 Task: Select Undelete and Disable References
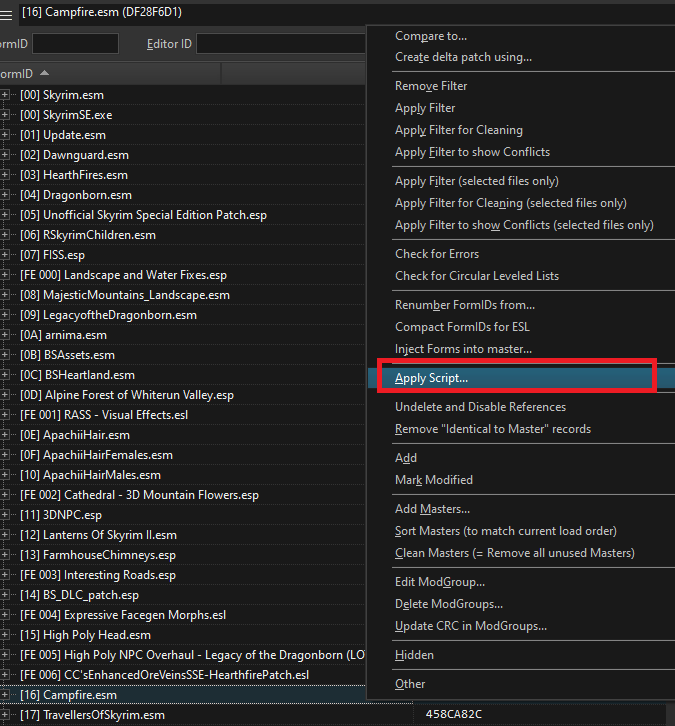click(x=481, y=407)
